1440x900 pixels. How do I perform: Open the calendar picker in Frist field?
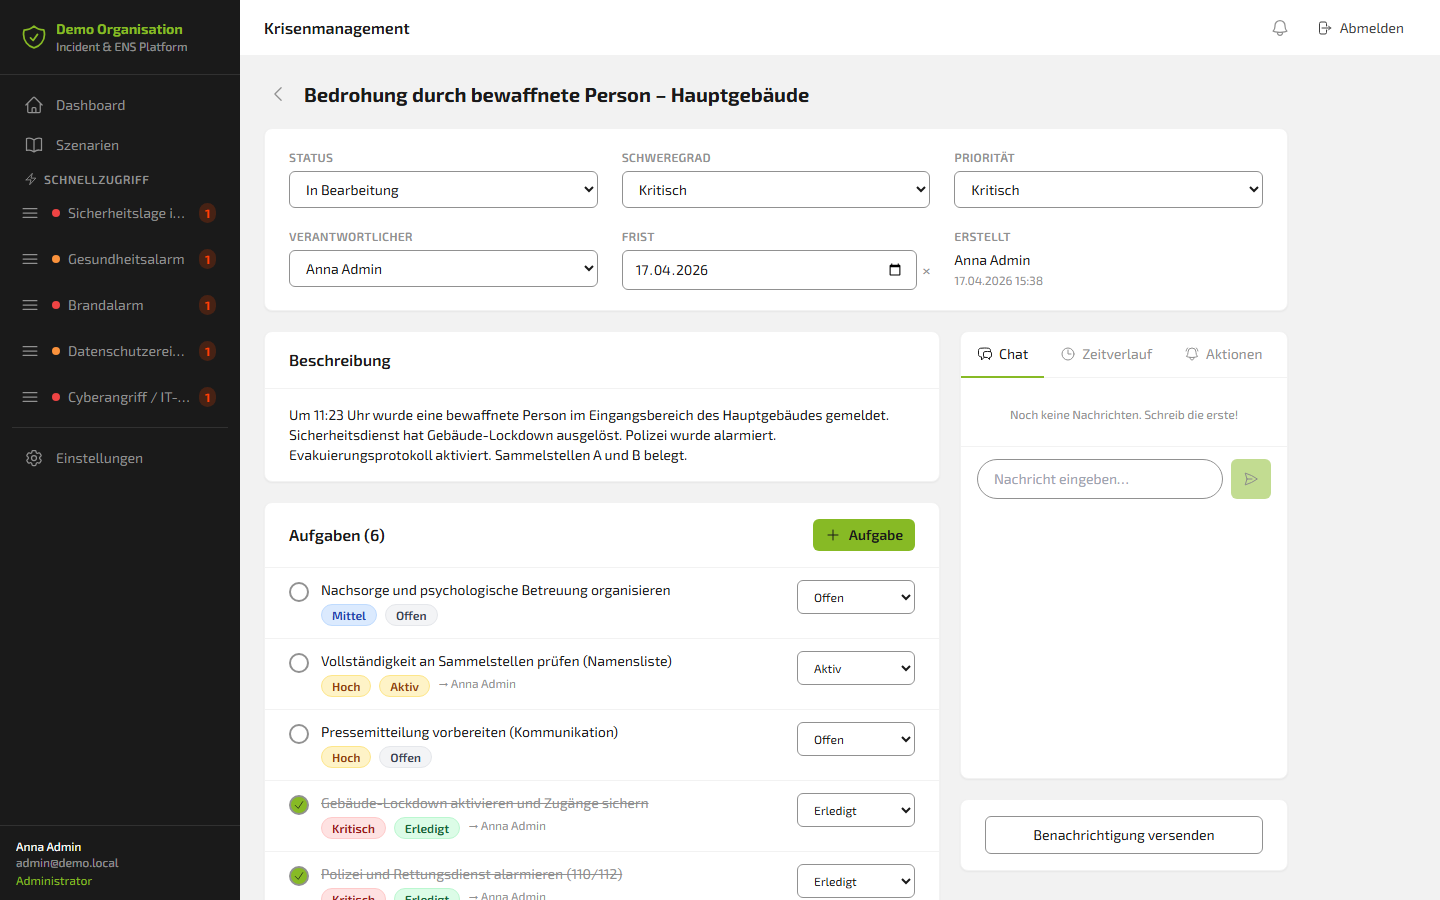895,270
